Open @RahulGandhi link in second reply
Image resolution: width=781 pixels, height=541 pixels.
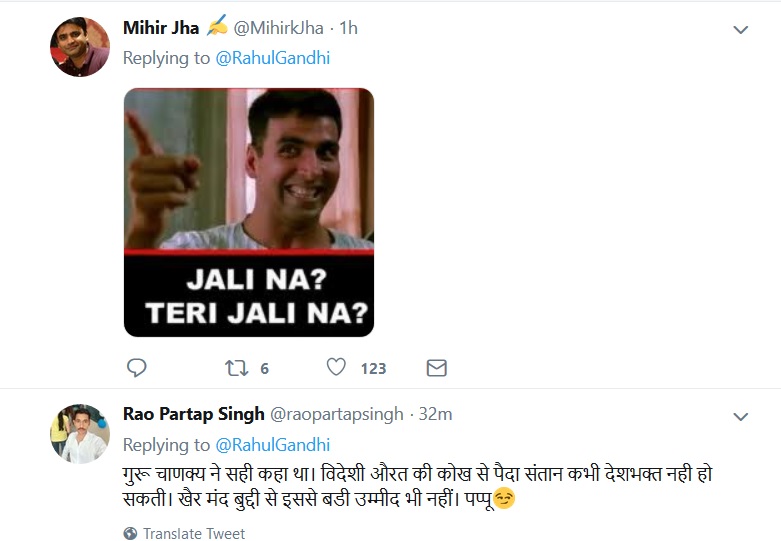pos(272,445)
